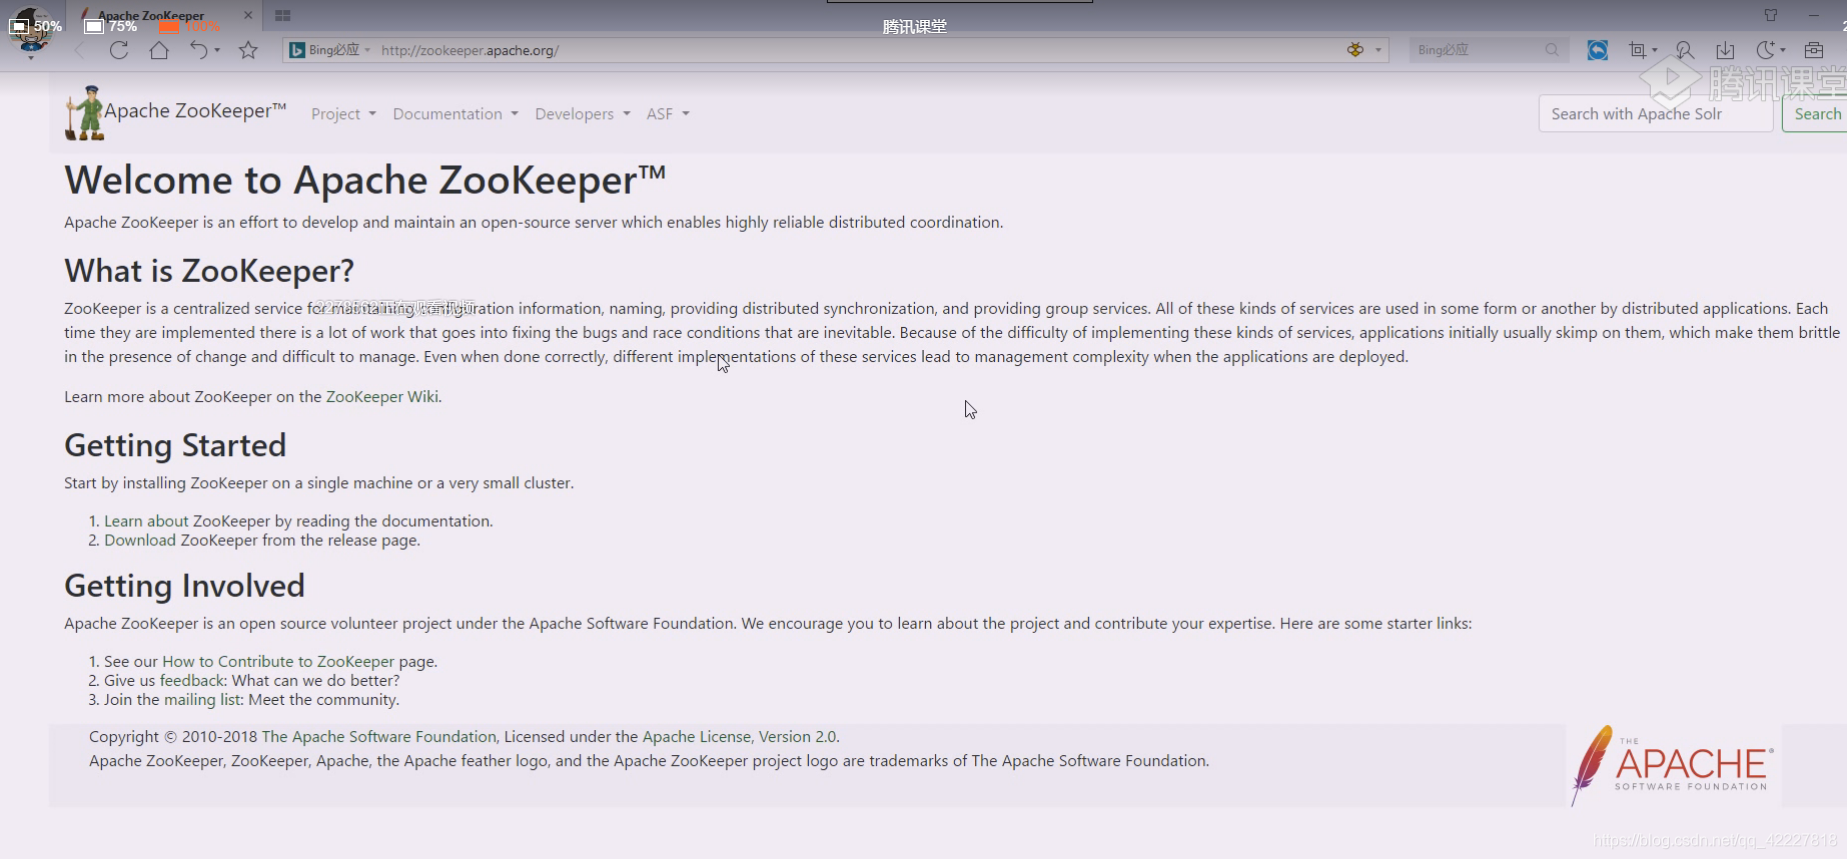The height and width of the screenshot is (859, 1847).
Task: Select the 50% window size option
Action: [x=36, y=26]
